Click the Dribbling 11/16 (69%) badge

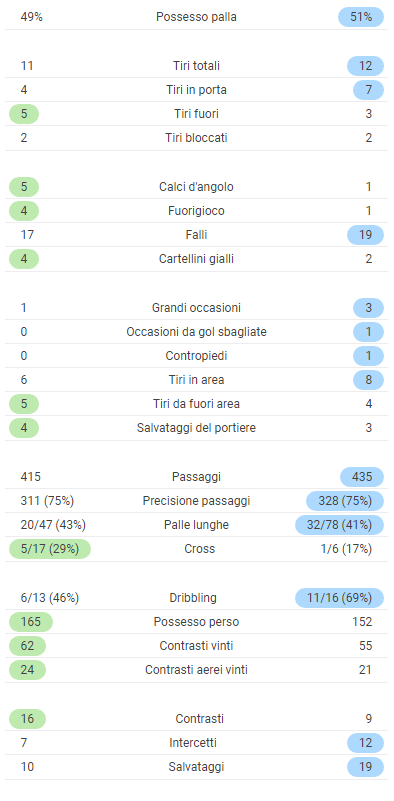[339, 598]
